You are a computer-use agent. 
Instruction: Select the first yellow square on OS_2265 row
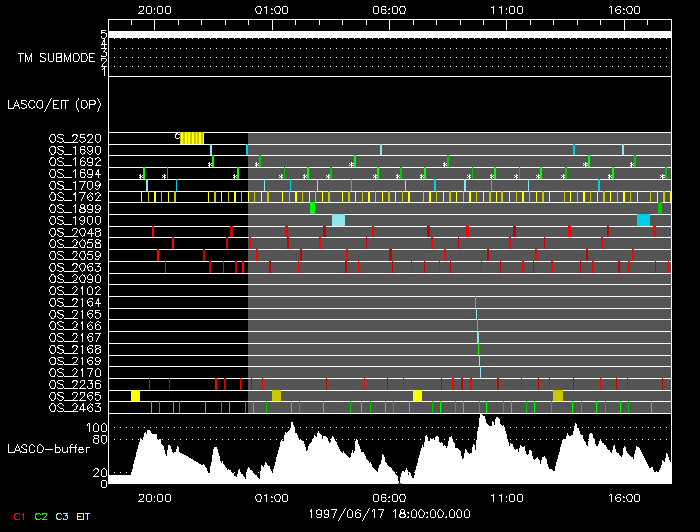[135, 396]
